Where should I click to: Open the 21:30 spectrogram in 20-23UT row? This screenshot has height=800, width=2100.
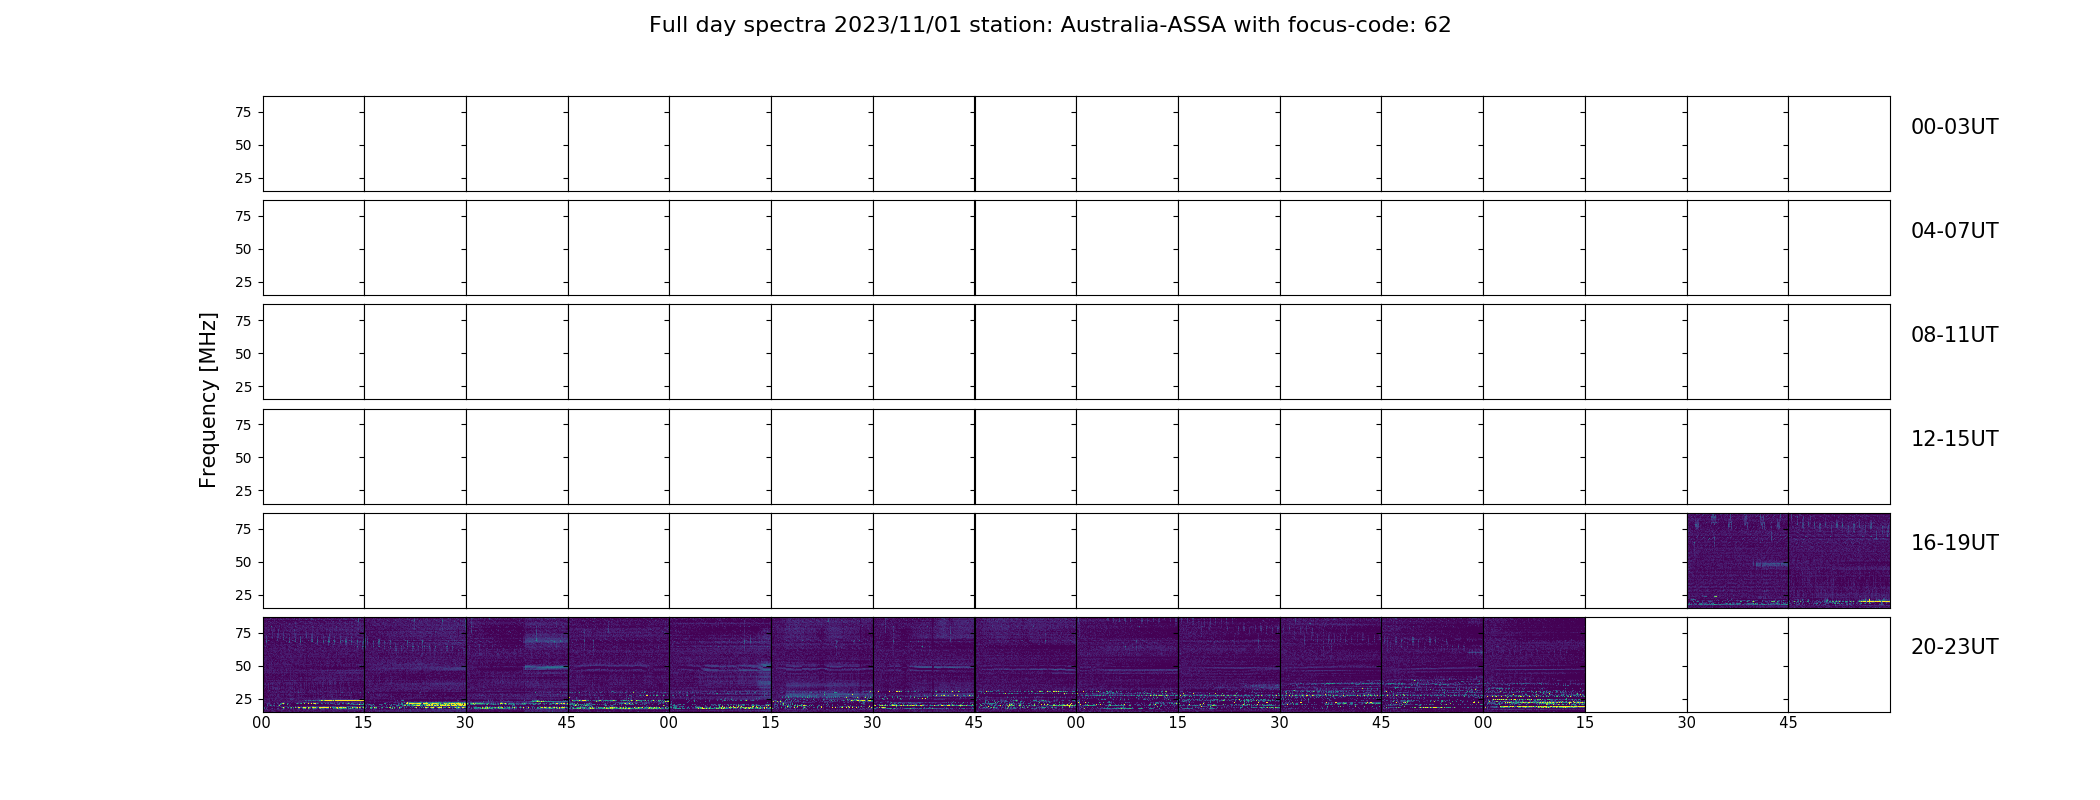(924, 665)
